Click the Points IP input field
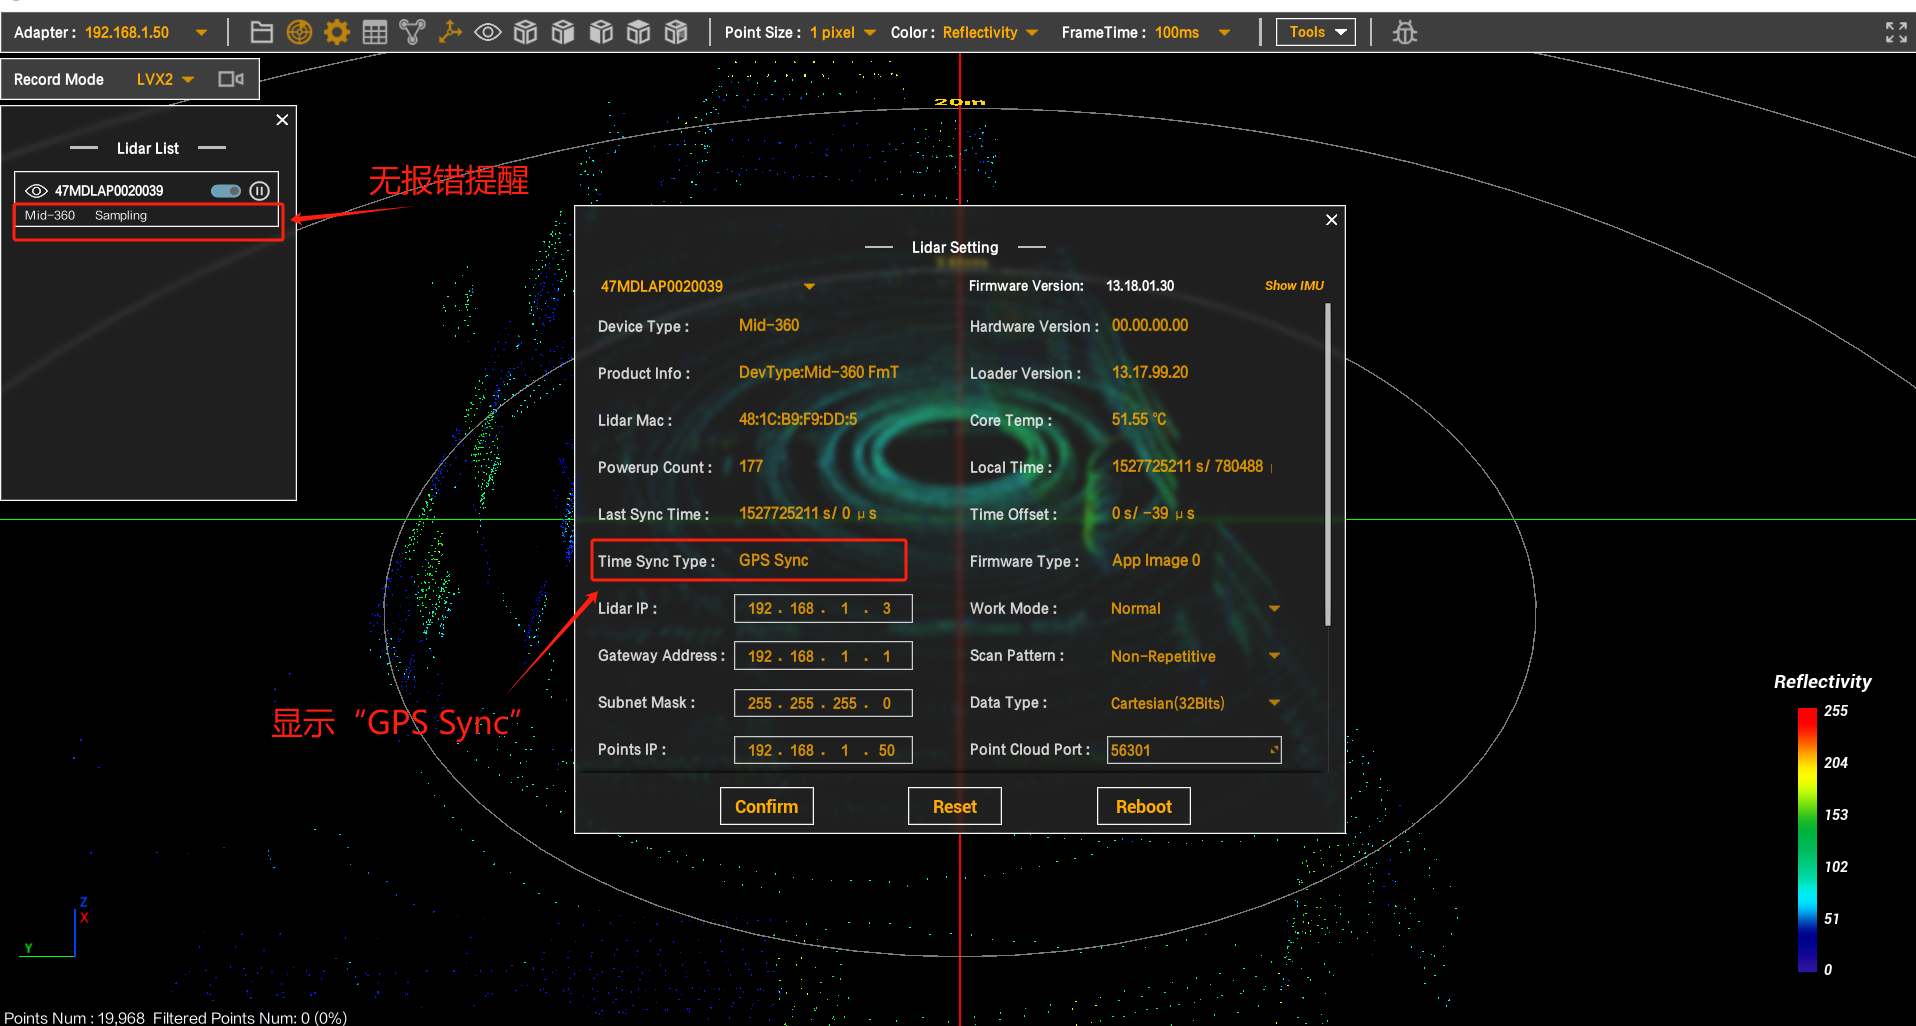Viewport: 1916px width, 1026px height. click(x=823, y=750)
